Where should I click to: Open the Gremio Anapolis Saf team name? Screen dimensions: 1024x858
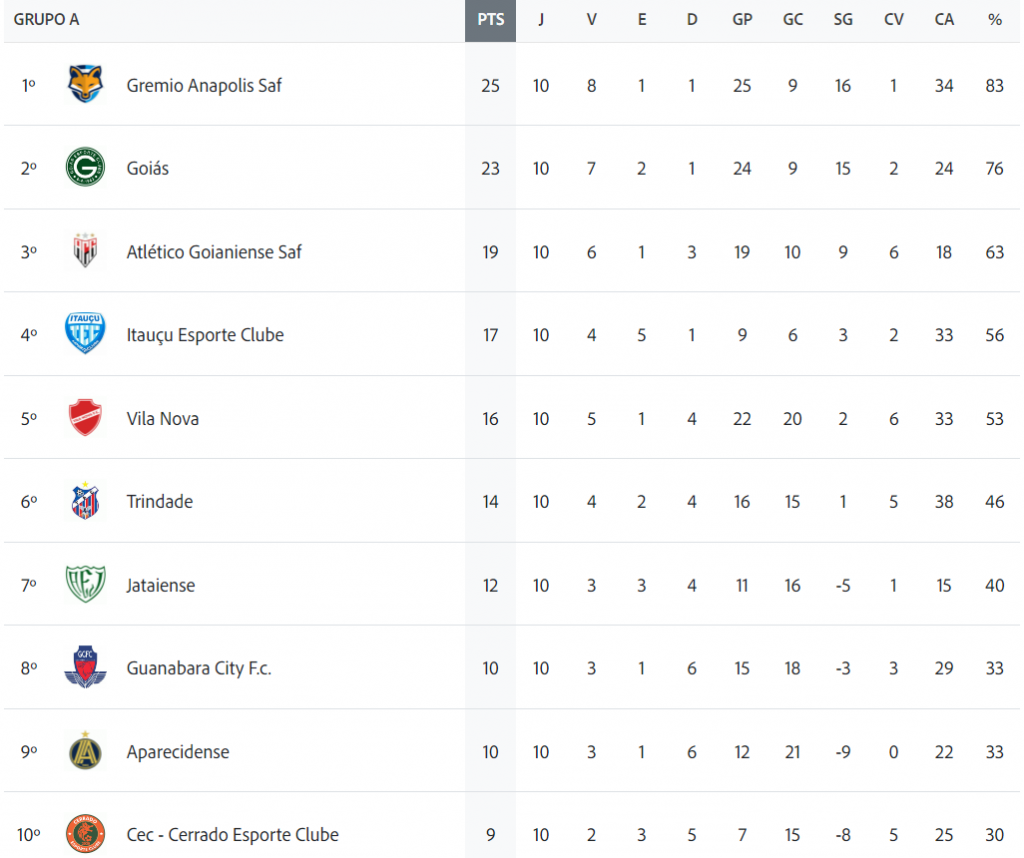coord(204,86)
